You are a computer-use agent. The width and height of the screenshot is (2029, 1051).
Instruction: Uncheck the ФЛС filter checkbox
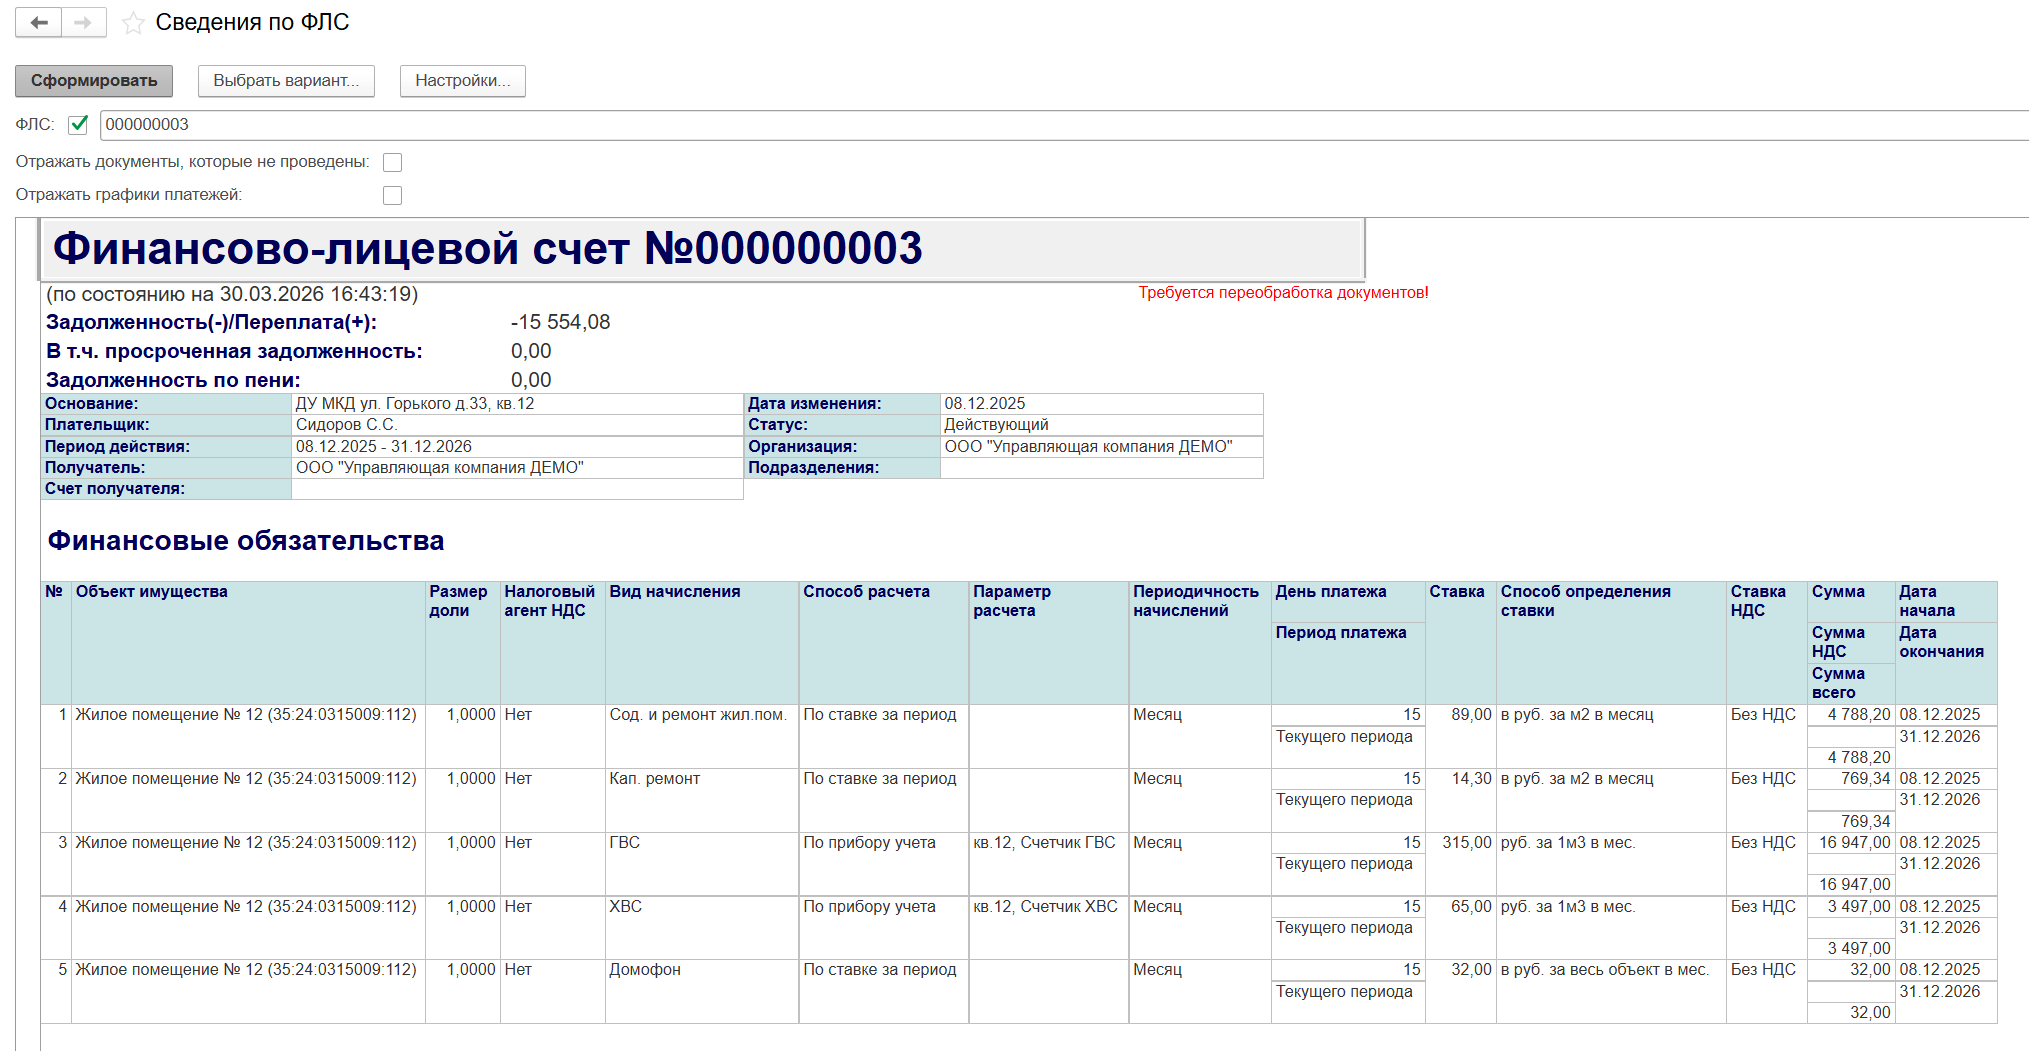point(79,124)
